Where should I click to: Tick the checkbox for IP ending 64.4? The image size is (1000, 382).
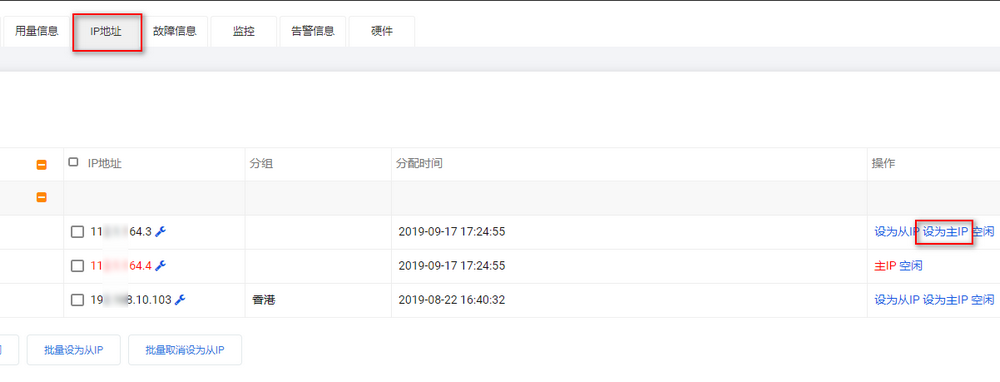pyautogui.click(x=77, y=266)
